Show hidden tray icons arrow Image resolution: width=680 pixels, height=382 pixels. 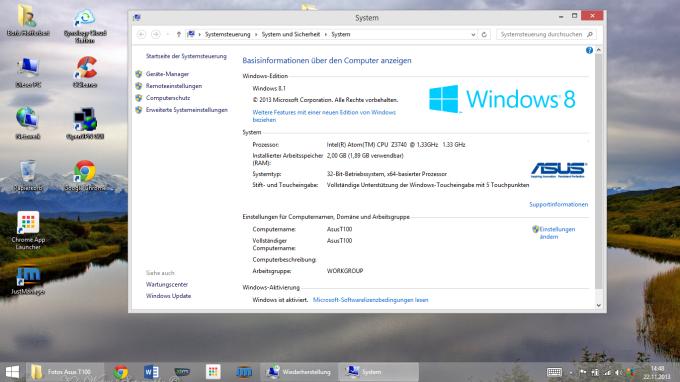coord(571,372)
